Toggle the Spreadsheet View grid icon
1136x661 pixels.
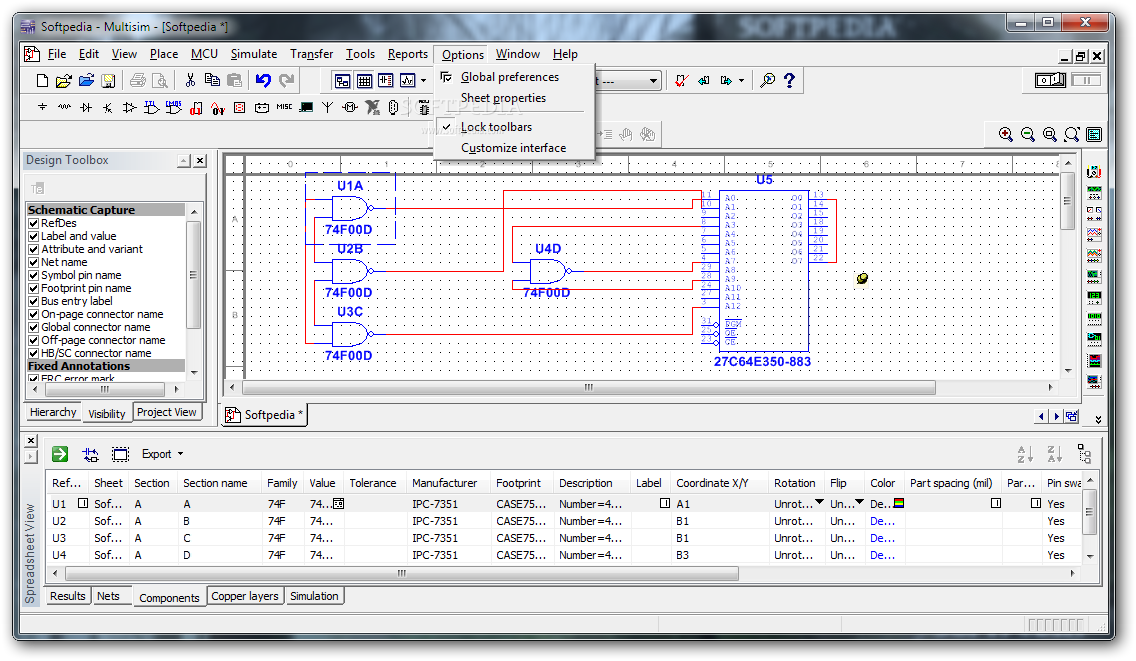coord(364,80)
